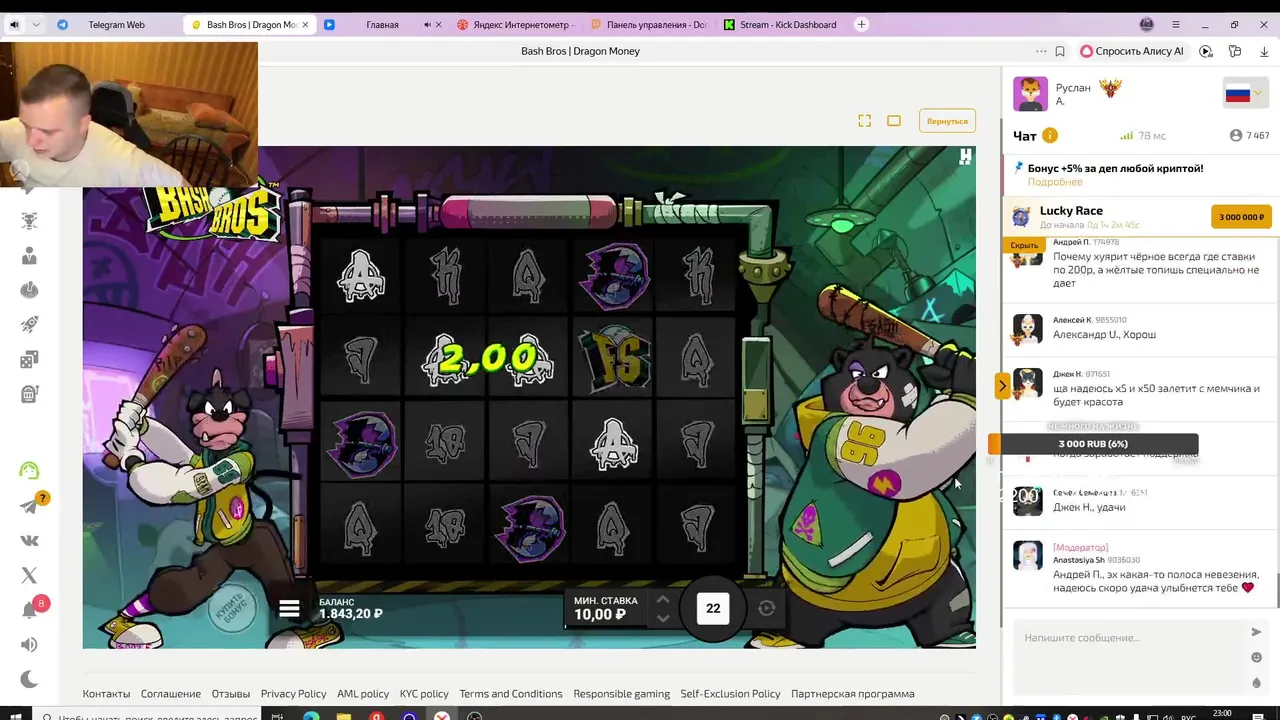
Task: Switch game to theater mode rectangle icon
Action: click(894, 121)
